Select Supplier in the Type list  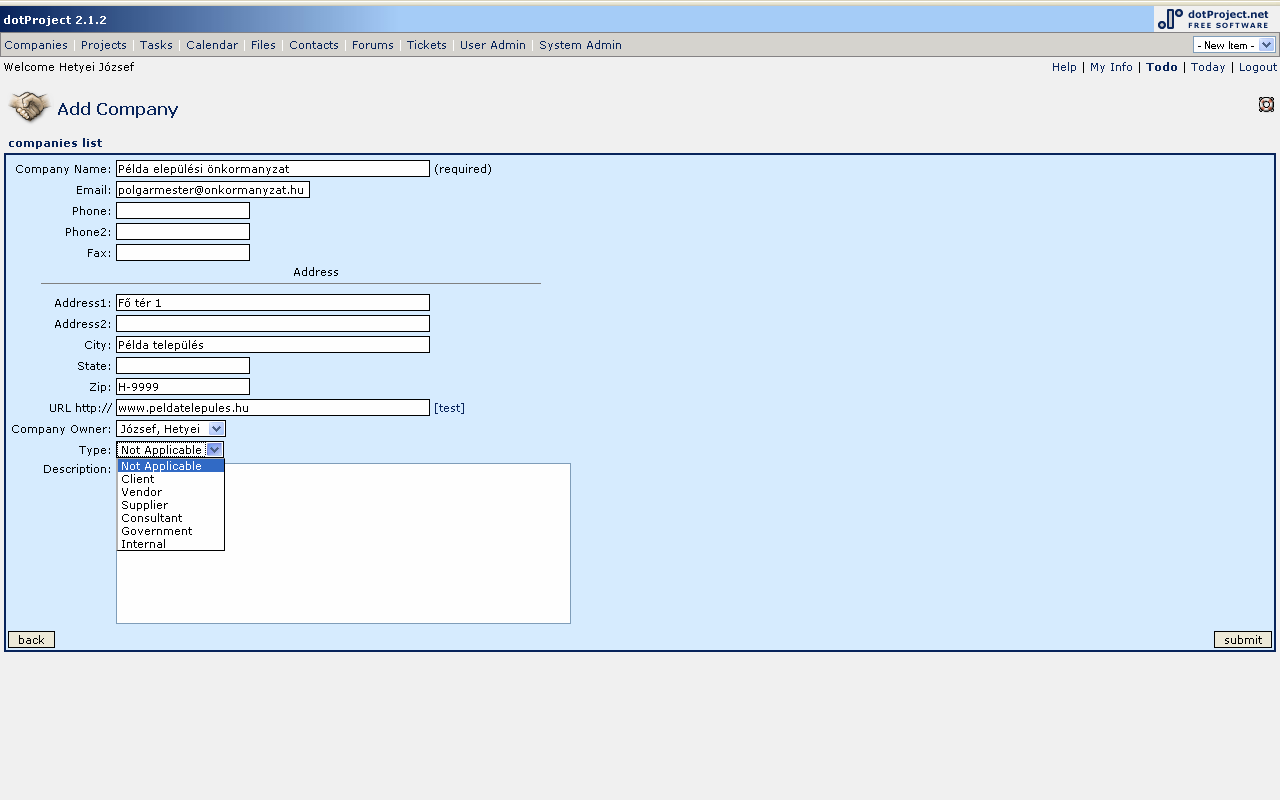point(171,505)
